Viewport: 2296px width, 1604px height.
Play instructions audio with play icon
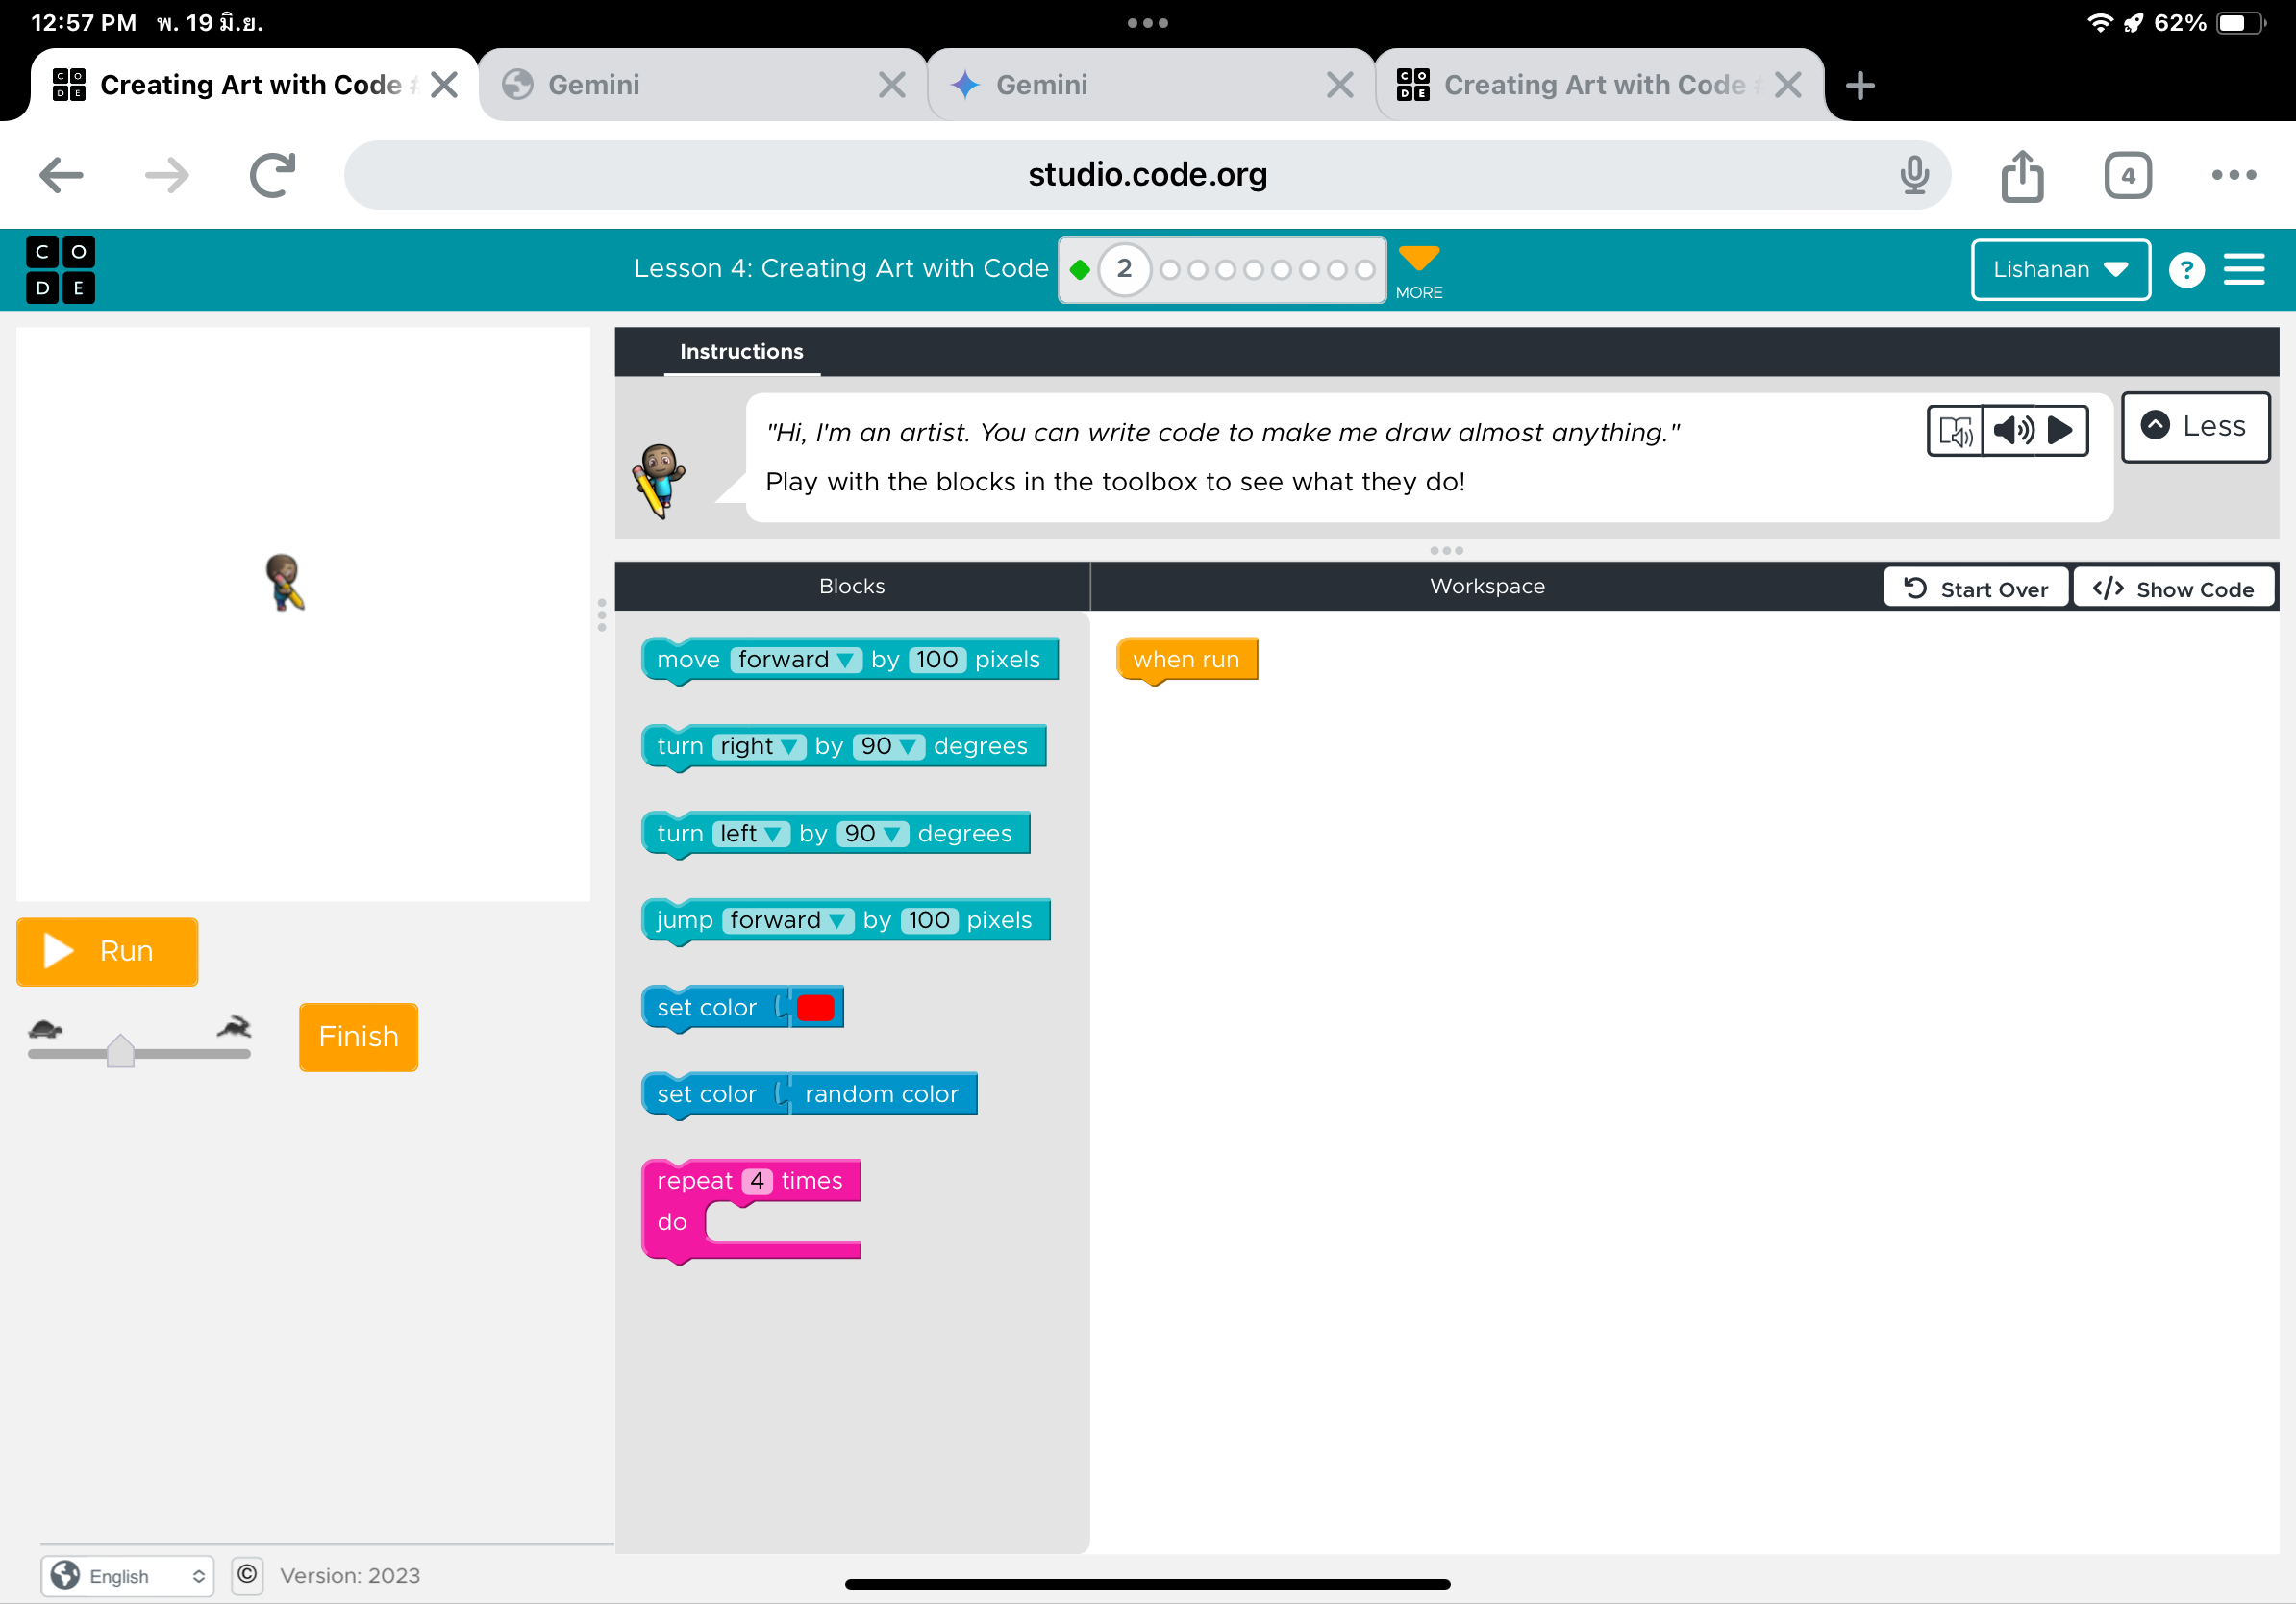(2060, 431)
